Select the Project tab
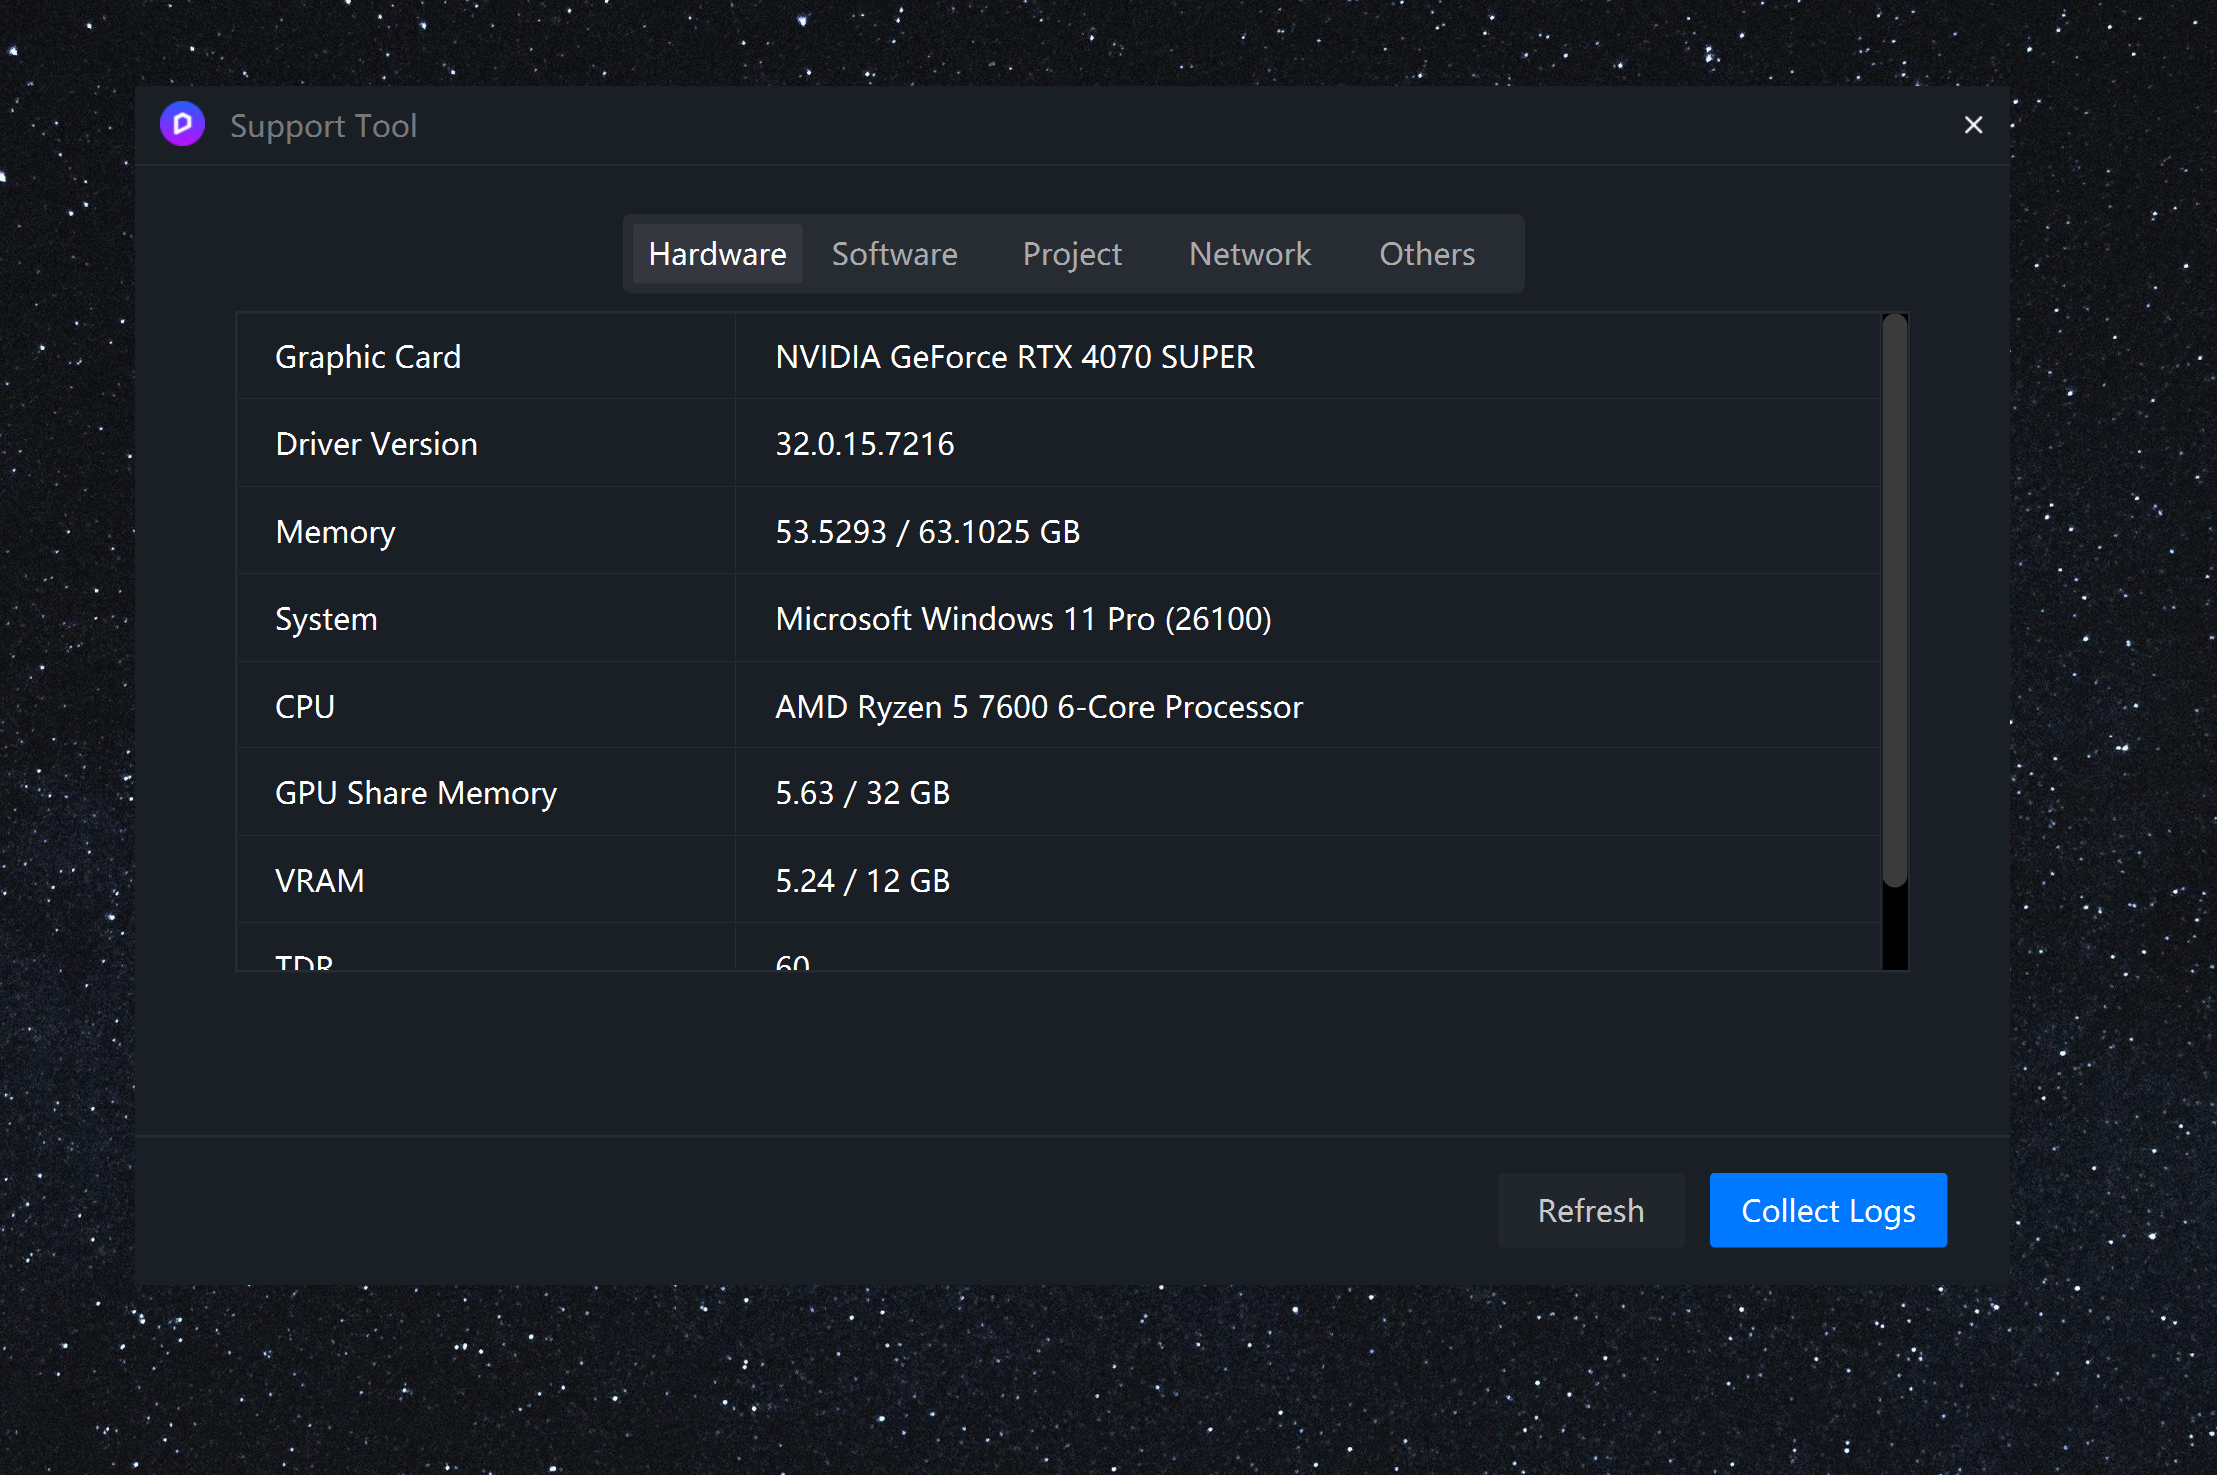This screenshot has width=2217, height=1475. pyautogui.click(x=1071, y=254)
